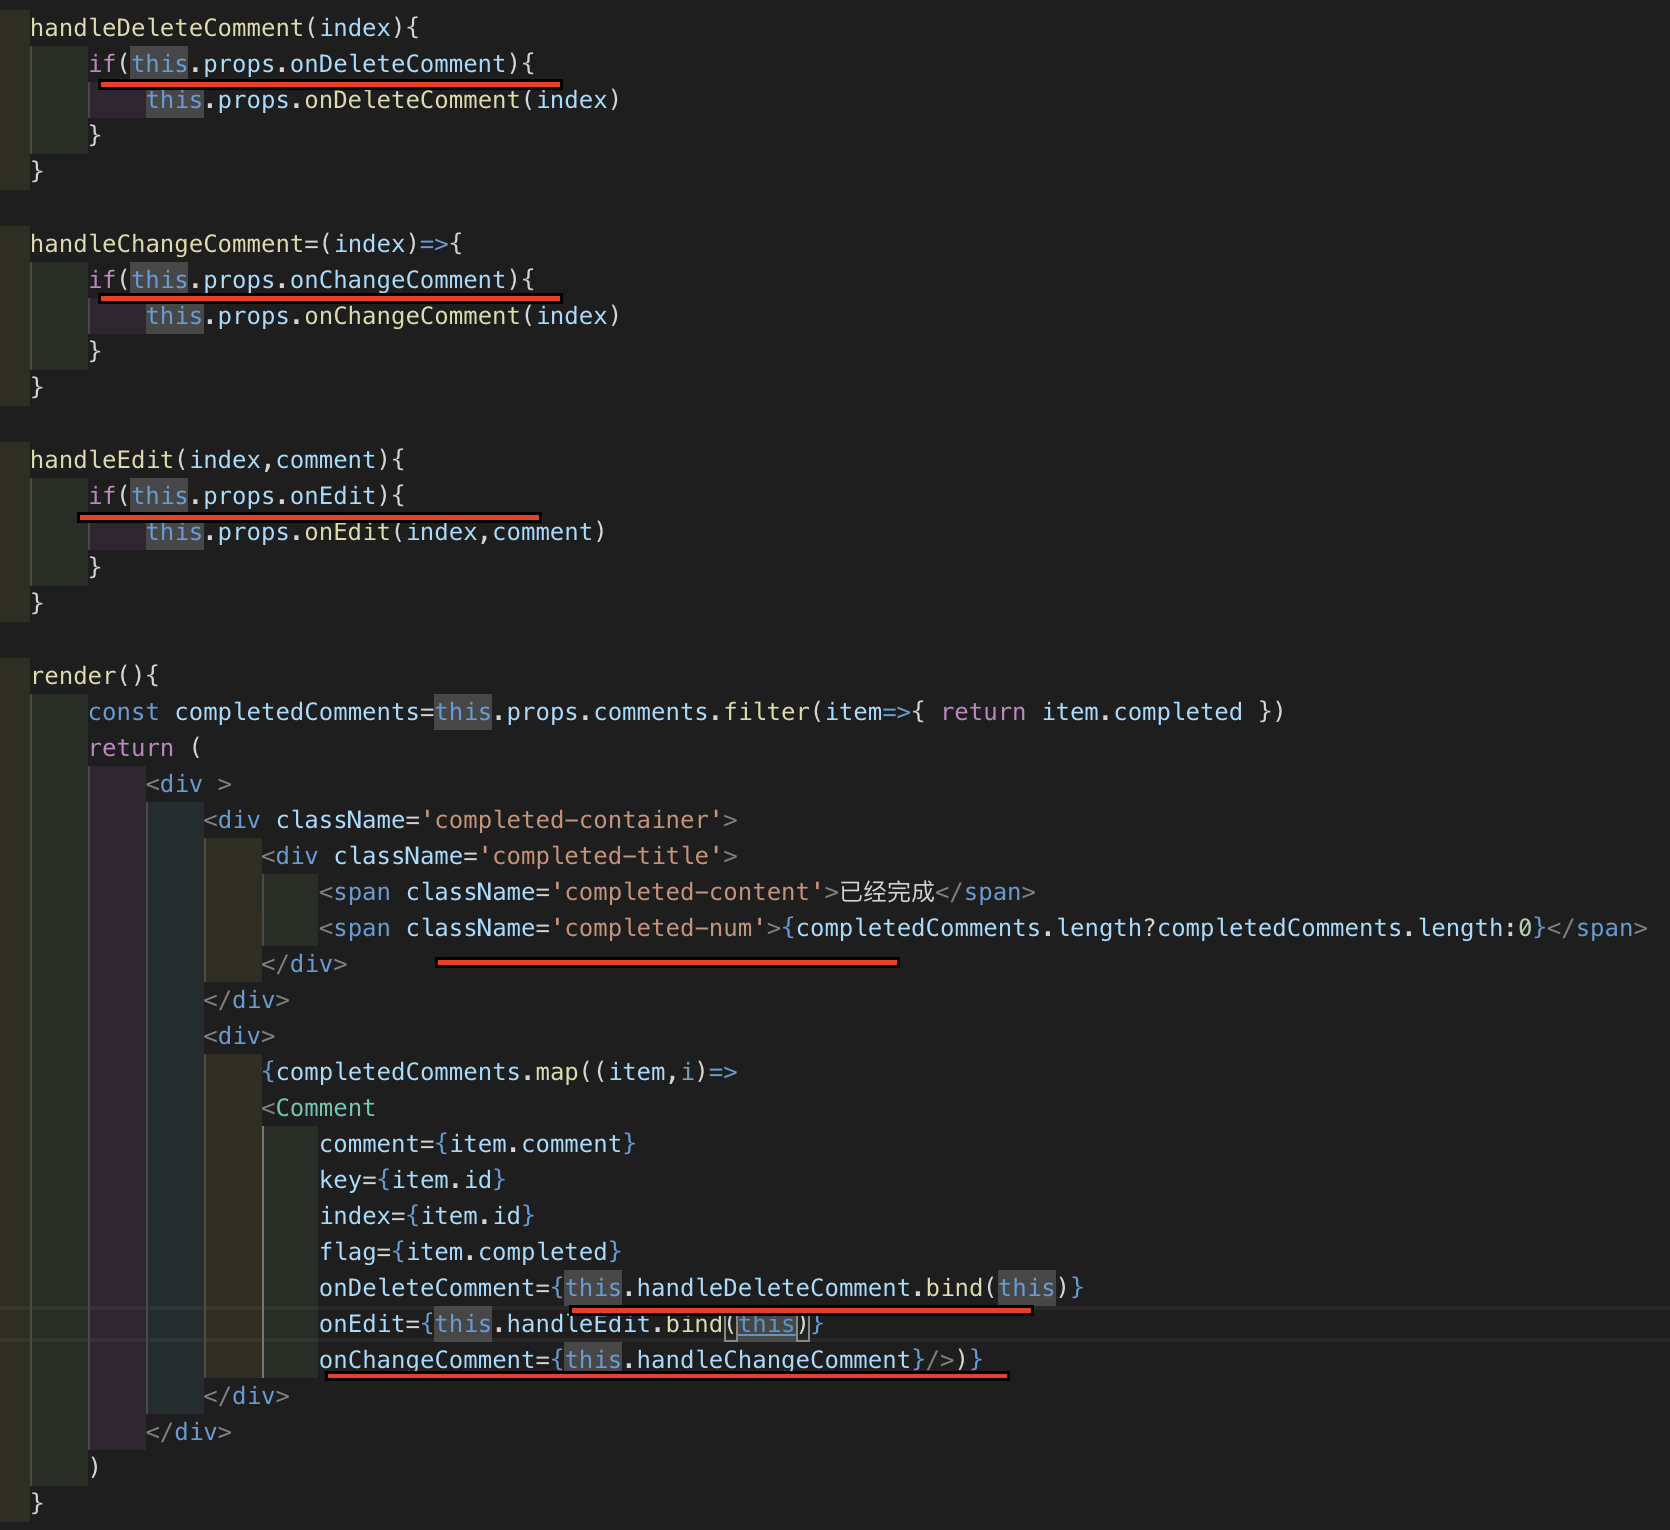Click the flag={item.completed} prop
This screenshot has height=1530, width=1670.
point(470,1252)
